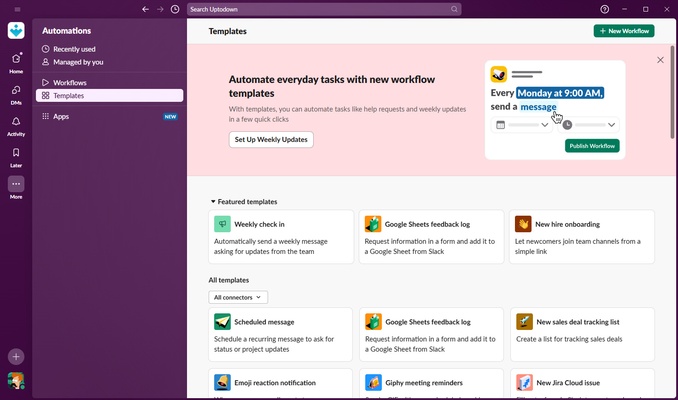Click the message link in preview

pos(538,107)
